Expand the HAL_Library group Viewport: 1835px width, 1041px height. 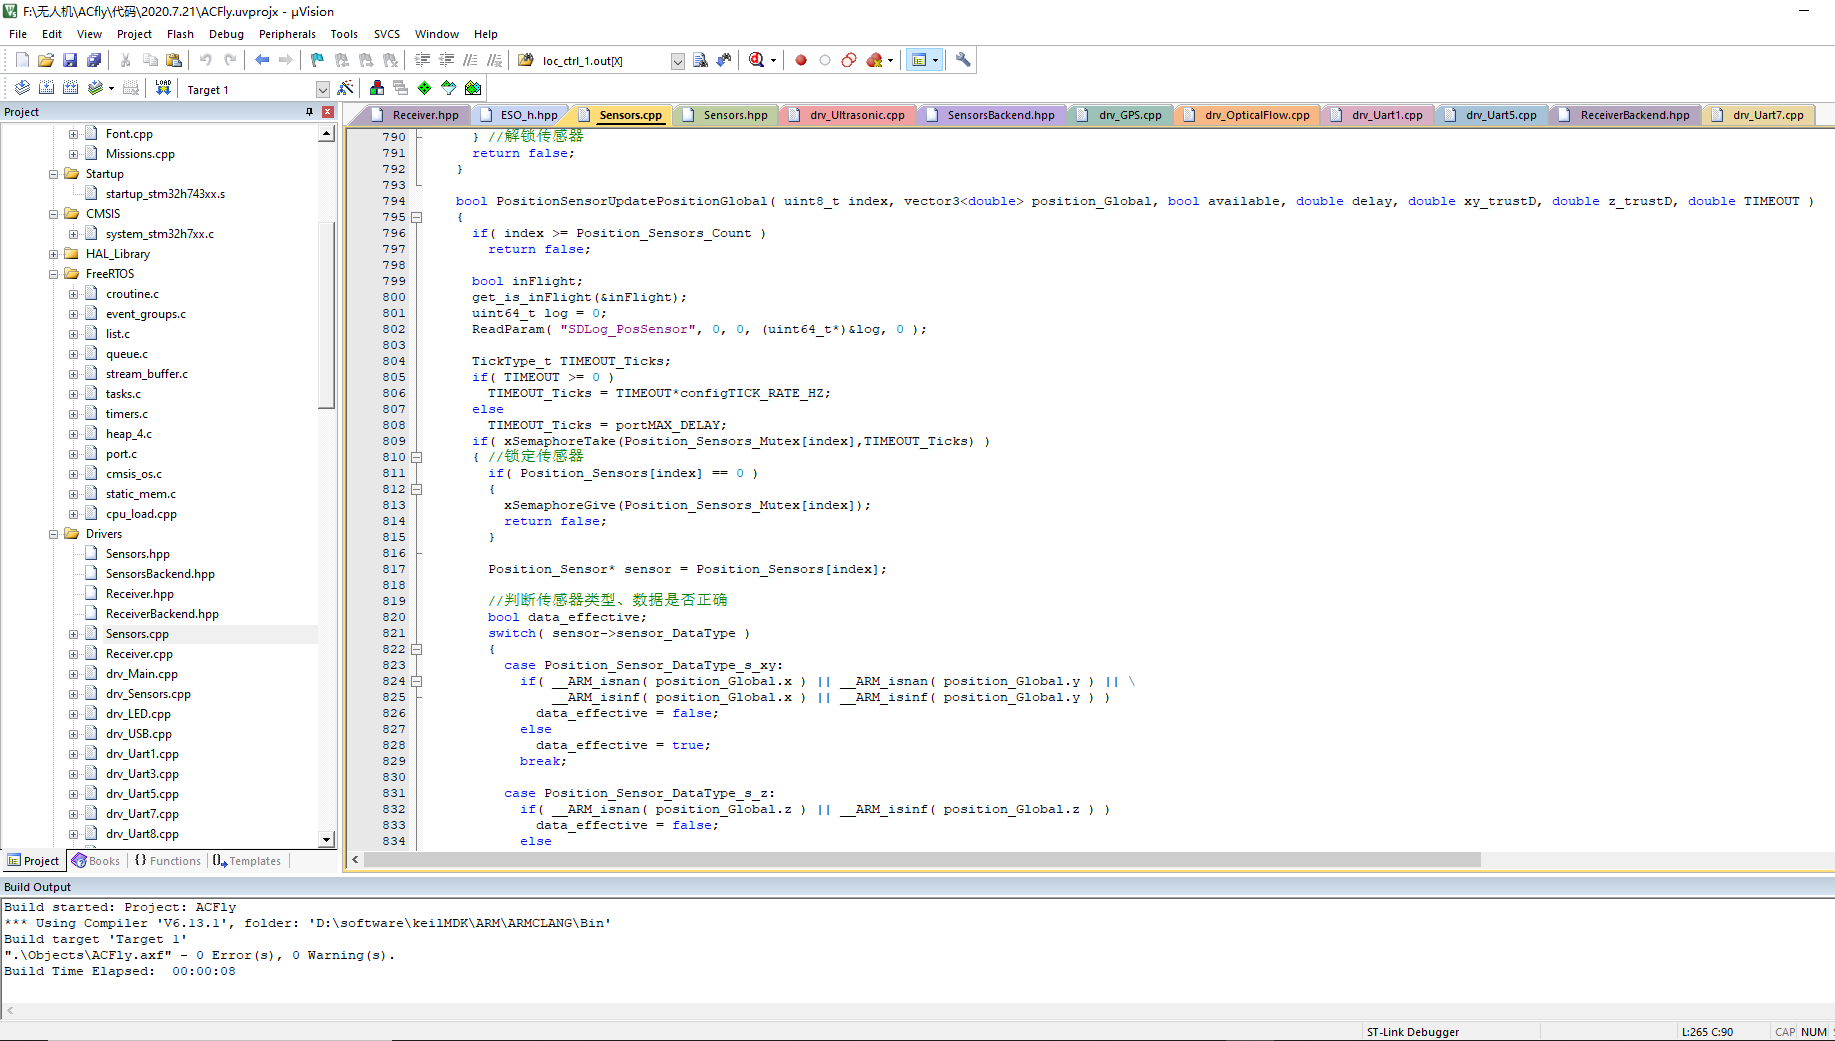[x=53, y=254]
